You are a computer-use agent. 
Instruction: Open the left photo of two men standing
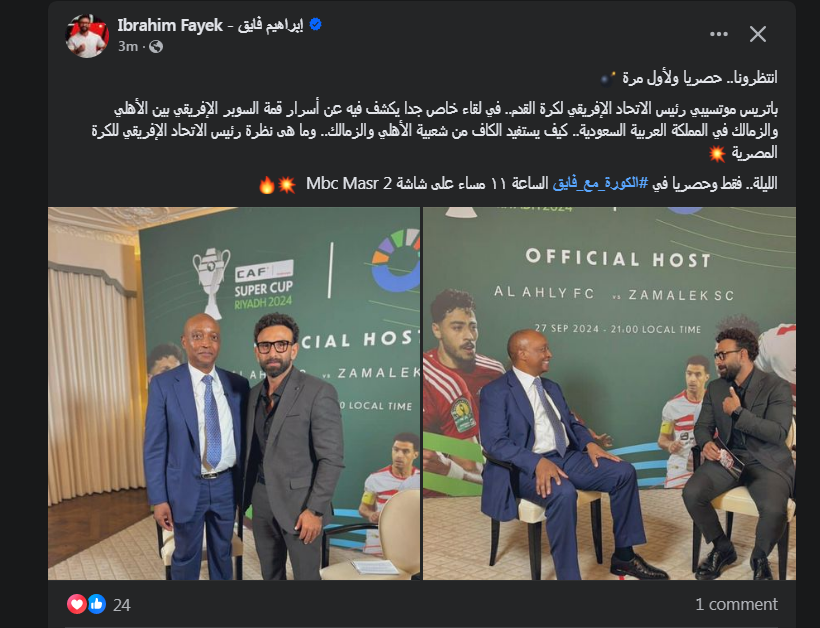point(234,394)
